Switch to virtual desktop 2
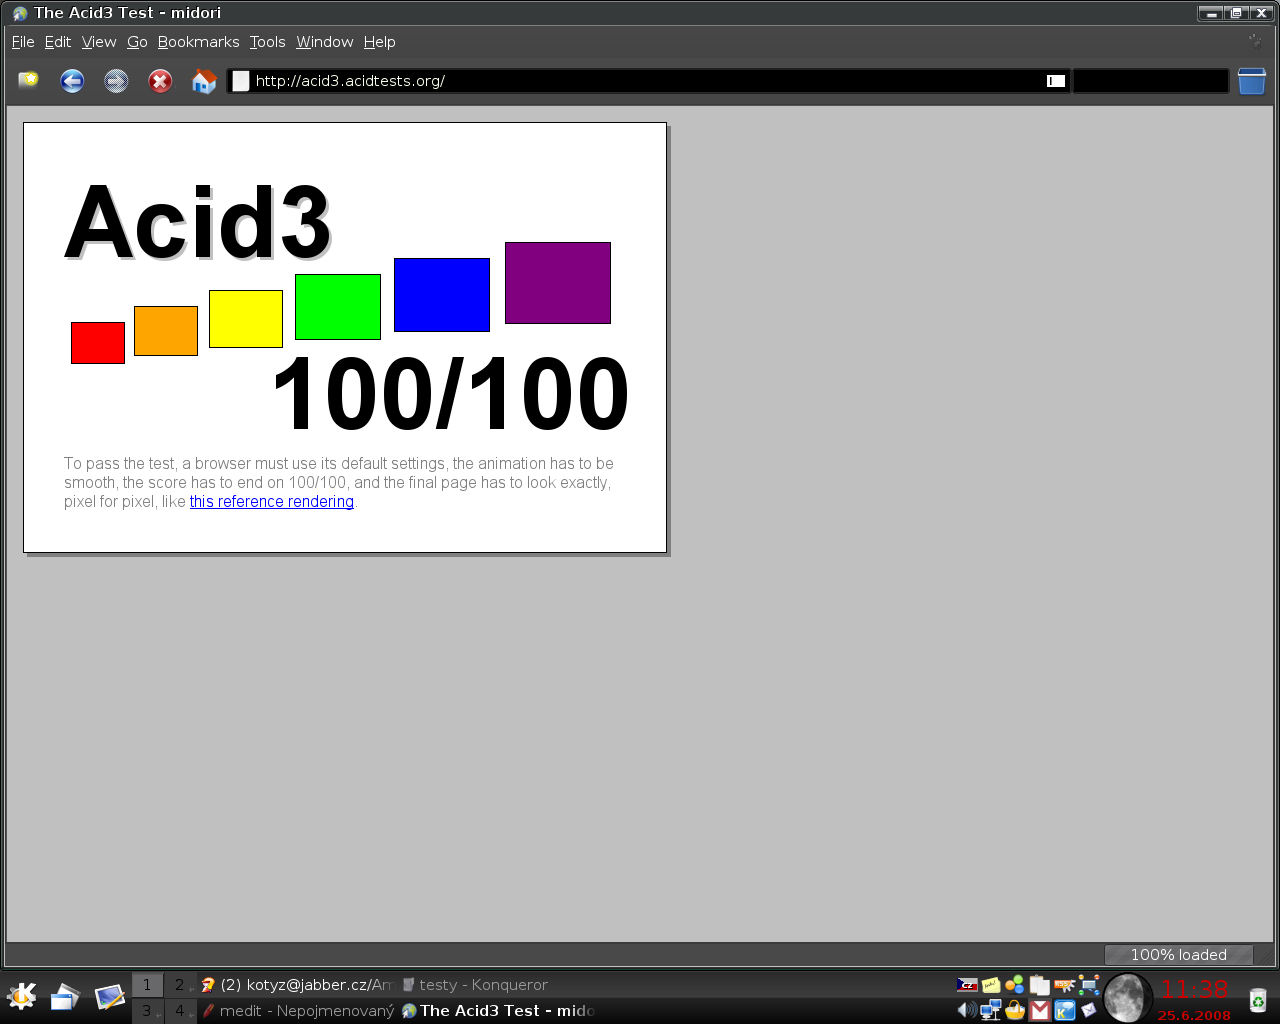1280x1024 pixels. point(180,985)
